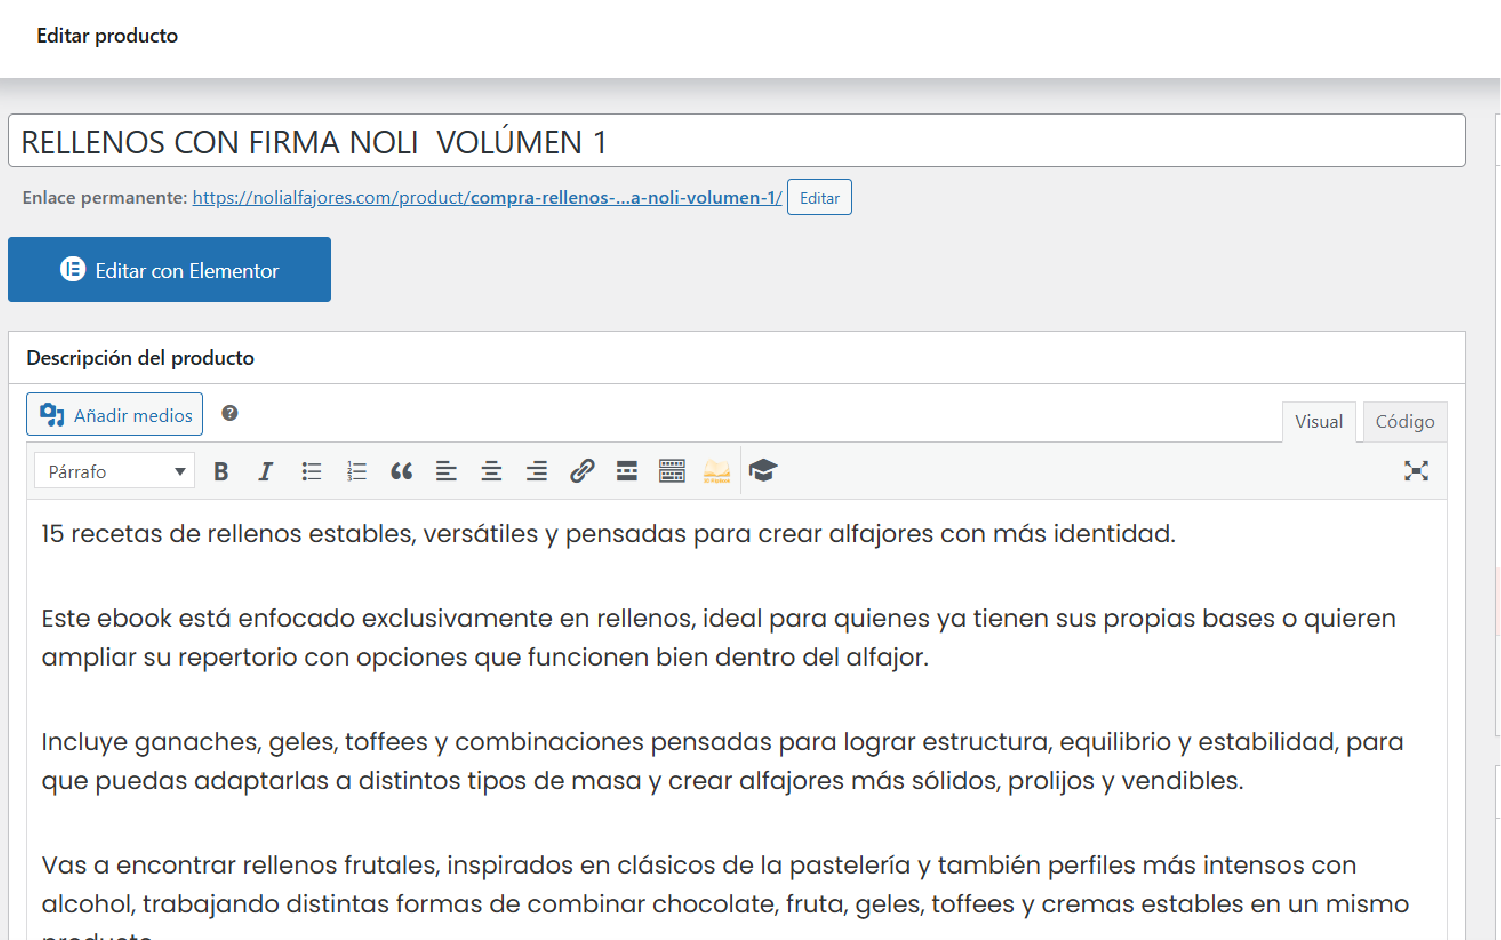Open the product permalink URL
Viewport: 1501px width, 940px height.
pos(487,198)
